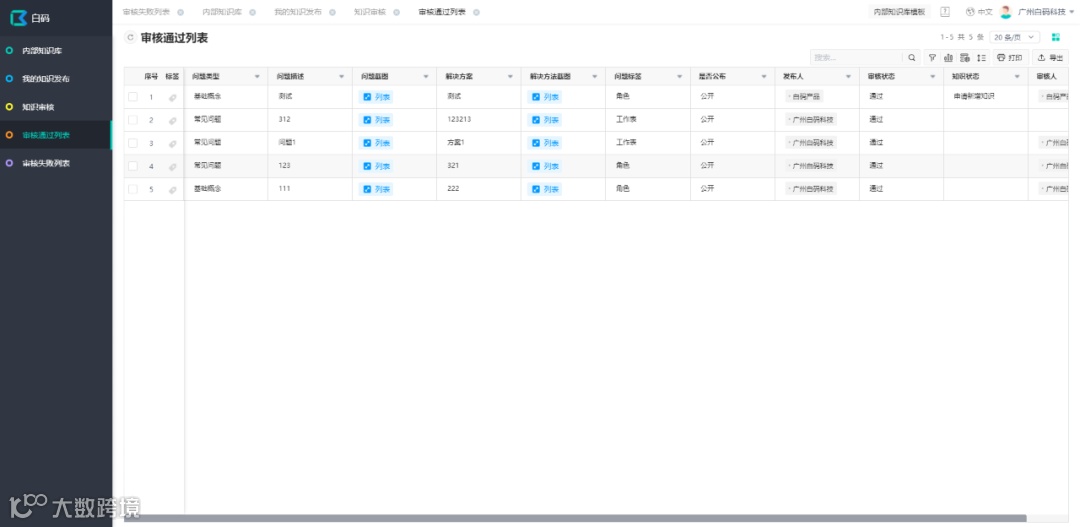Click tag icon in row 4
1080x527 pixels.
[x=173, y=167]
